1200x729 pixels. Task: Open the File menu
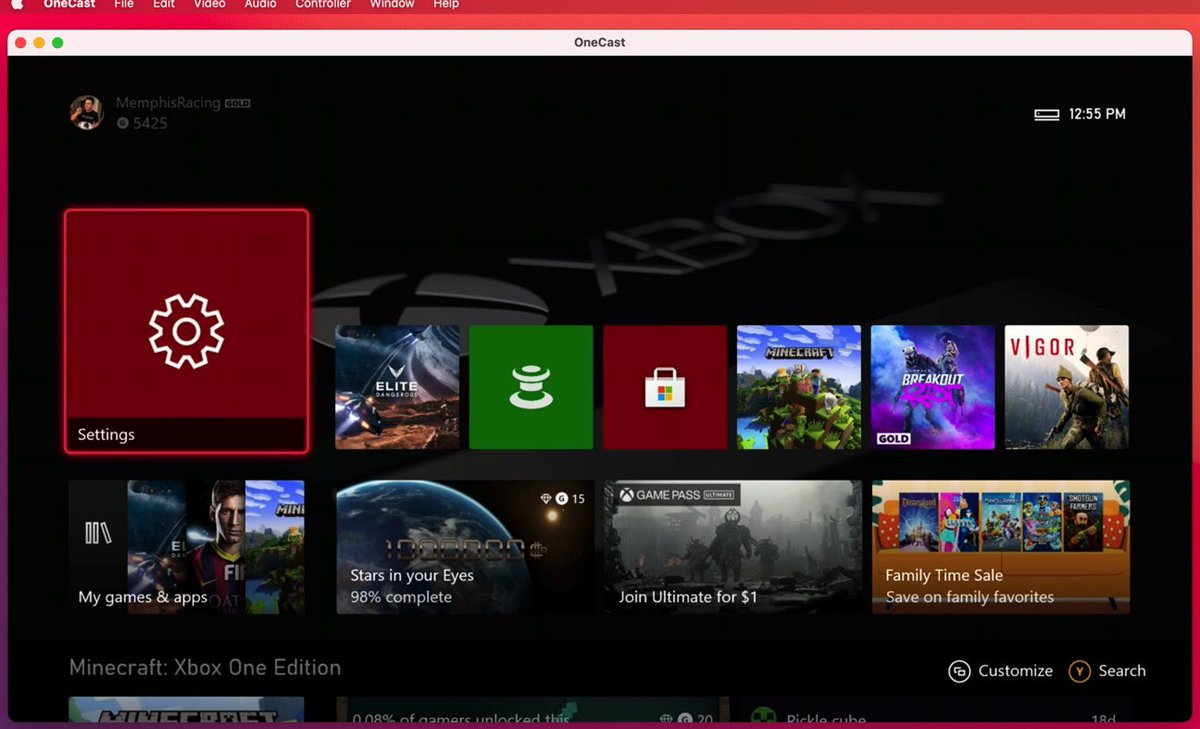[124, 4]
